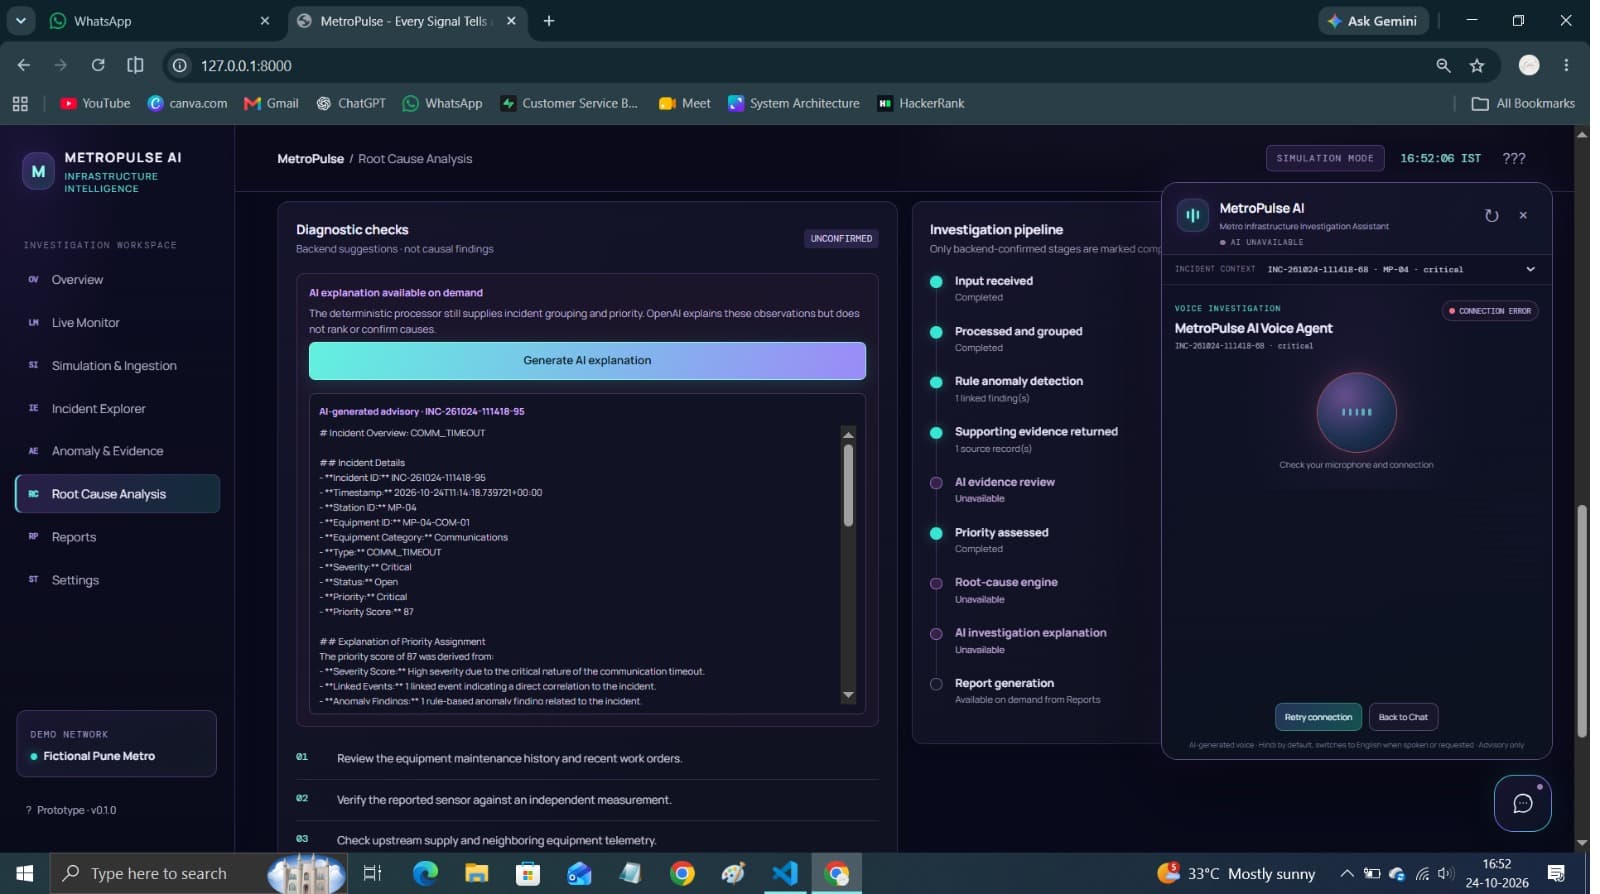Tap the voice agent microphone orb
This screenshot has width=1600, height=894.
[1356, 412]
